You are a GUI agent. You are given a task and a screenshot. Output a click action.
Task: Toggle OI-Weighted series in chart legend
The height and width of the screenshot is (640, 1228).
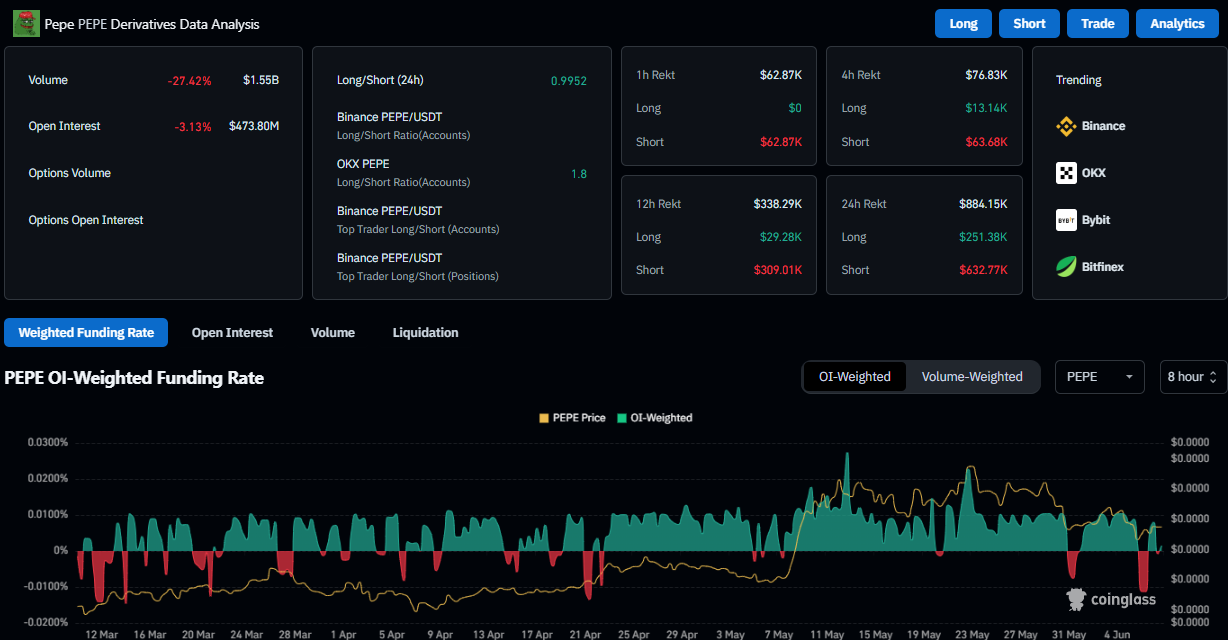[x=654, y=418]
